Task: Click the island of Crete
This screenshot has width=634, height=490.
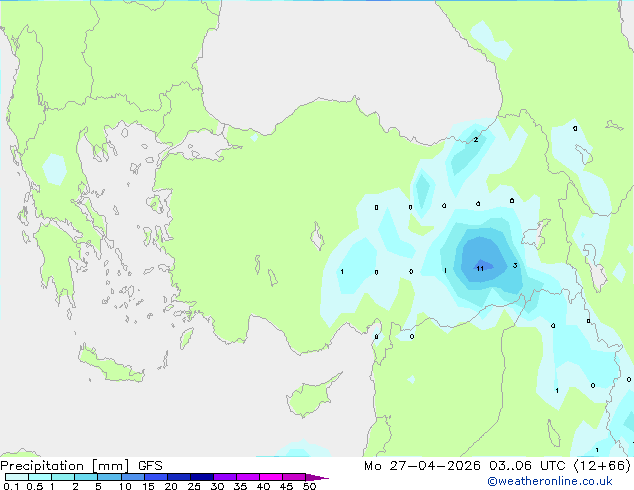Action: point(111,366)
